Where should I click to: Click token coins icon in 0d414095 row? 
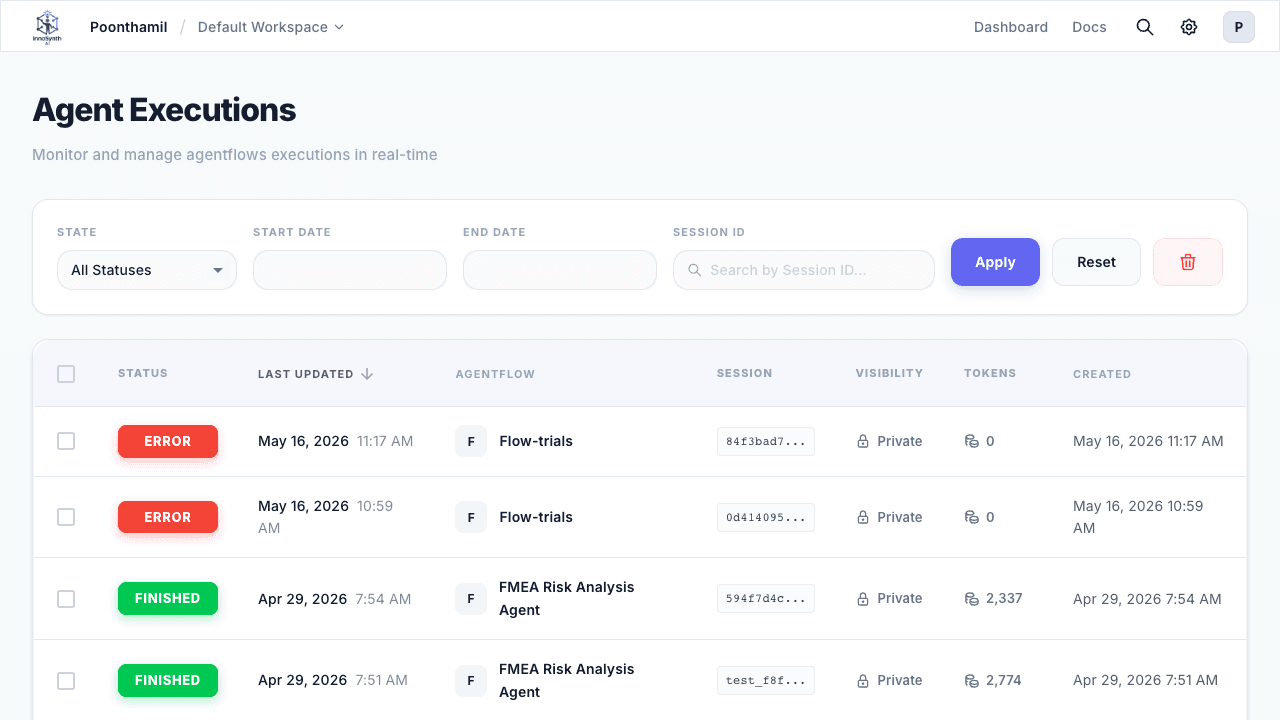pos(971,517)
